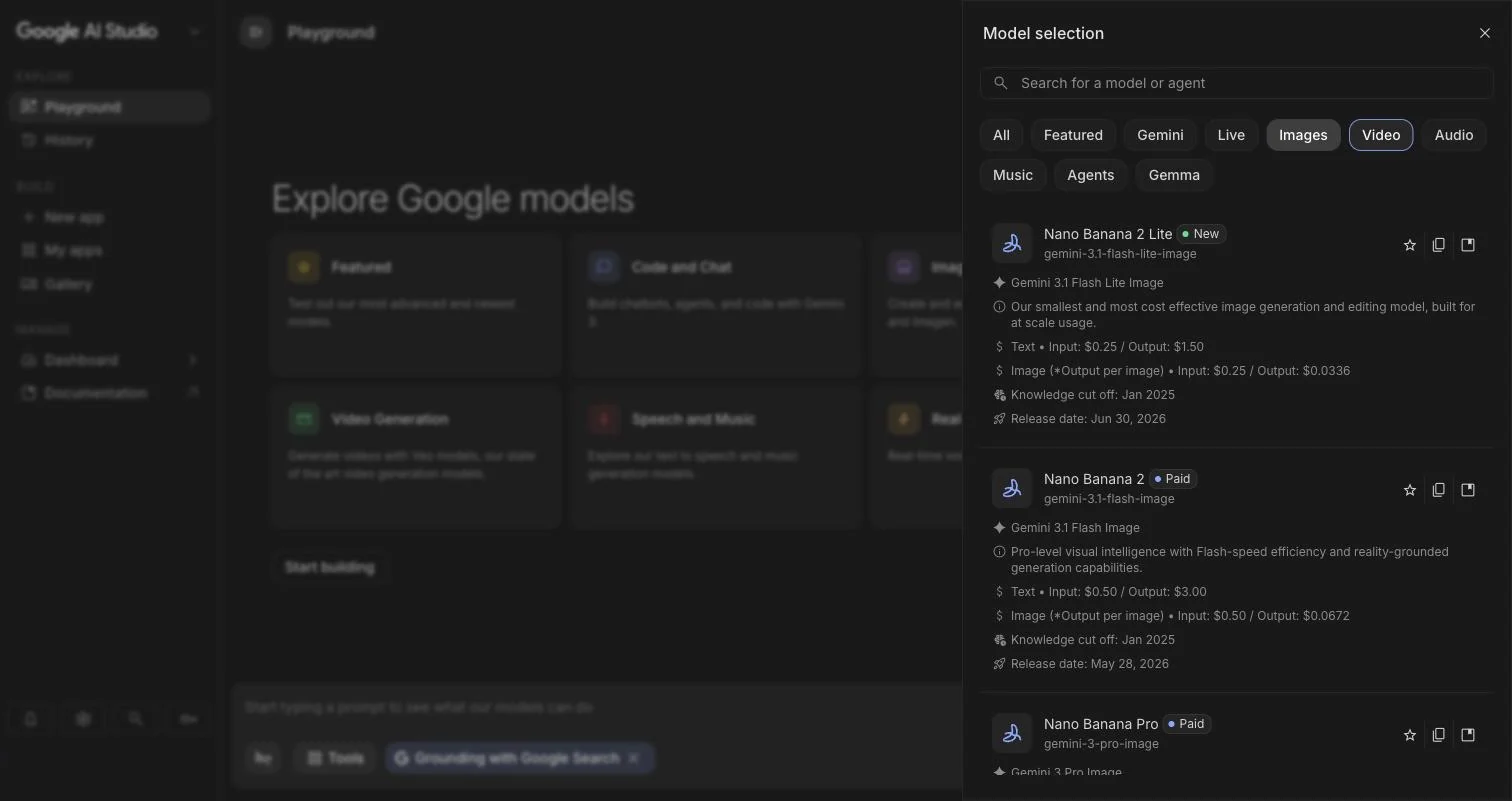Click the model search field

1236,83
